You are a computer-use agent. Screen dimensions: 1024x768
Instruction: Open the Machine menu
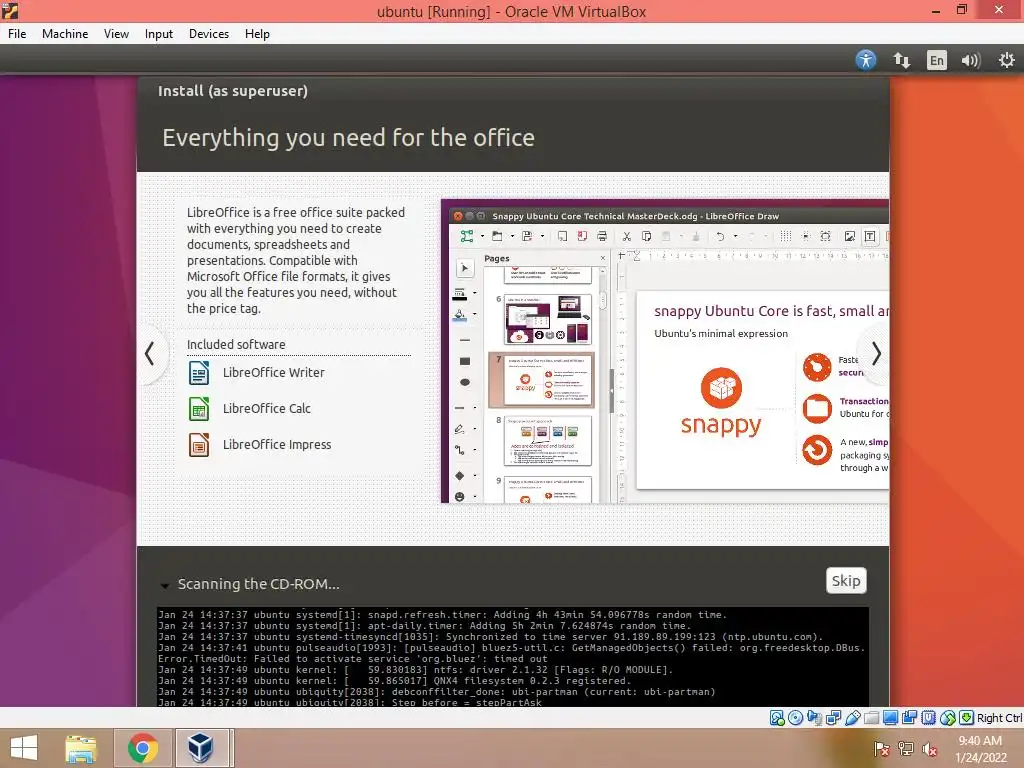coord(65,34)
